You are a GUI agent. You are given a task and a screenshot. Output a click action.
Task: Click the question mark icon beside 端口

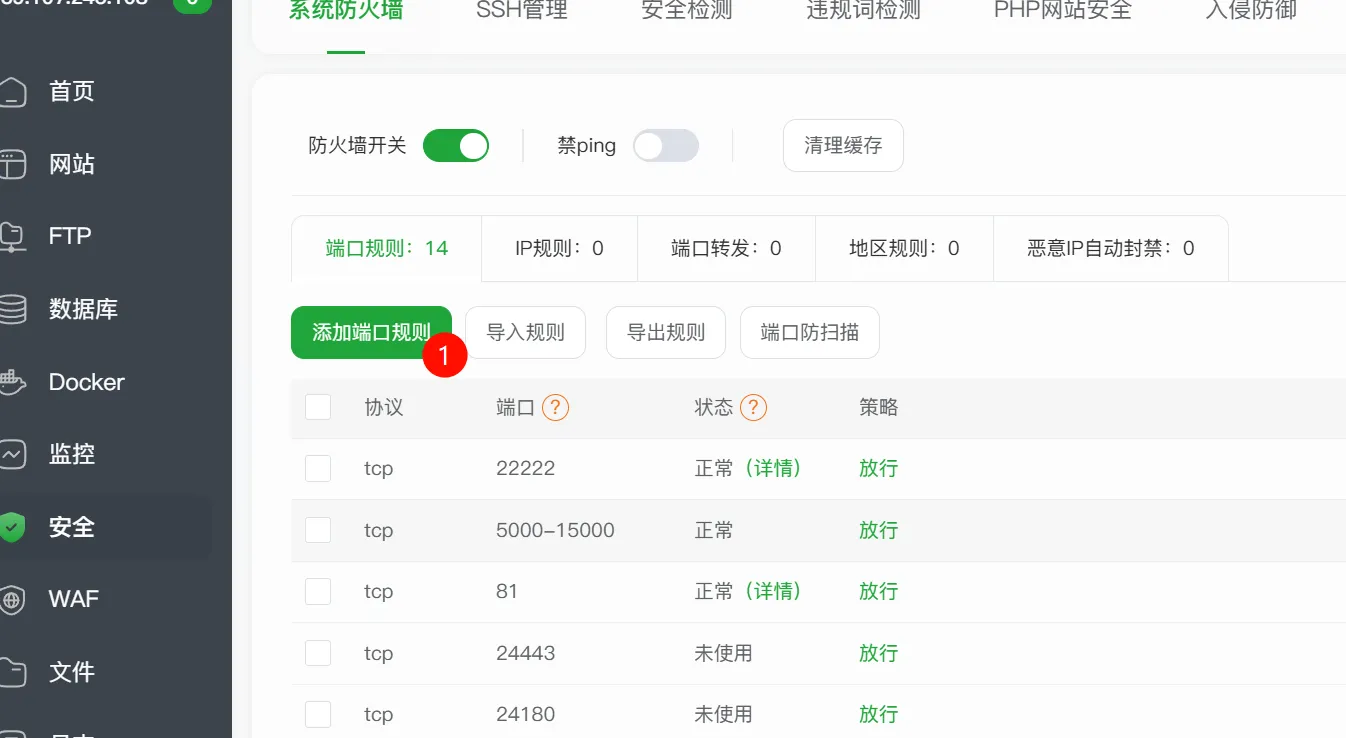pos(555,408)
